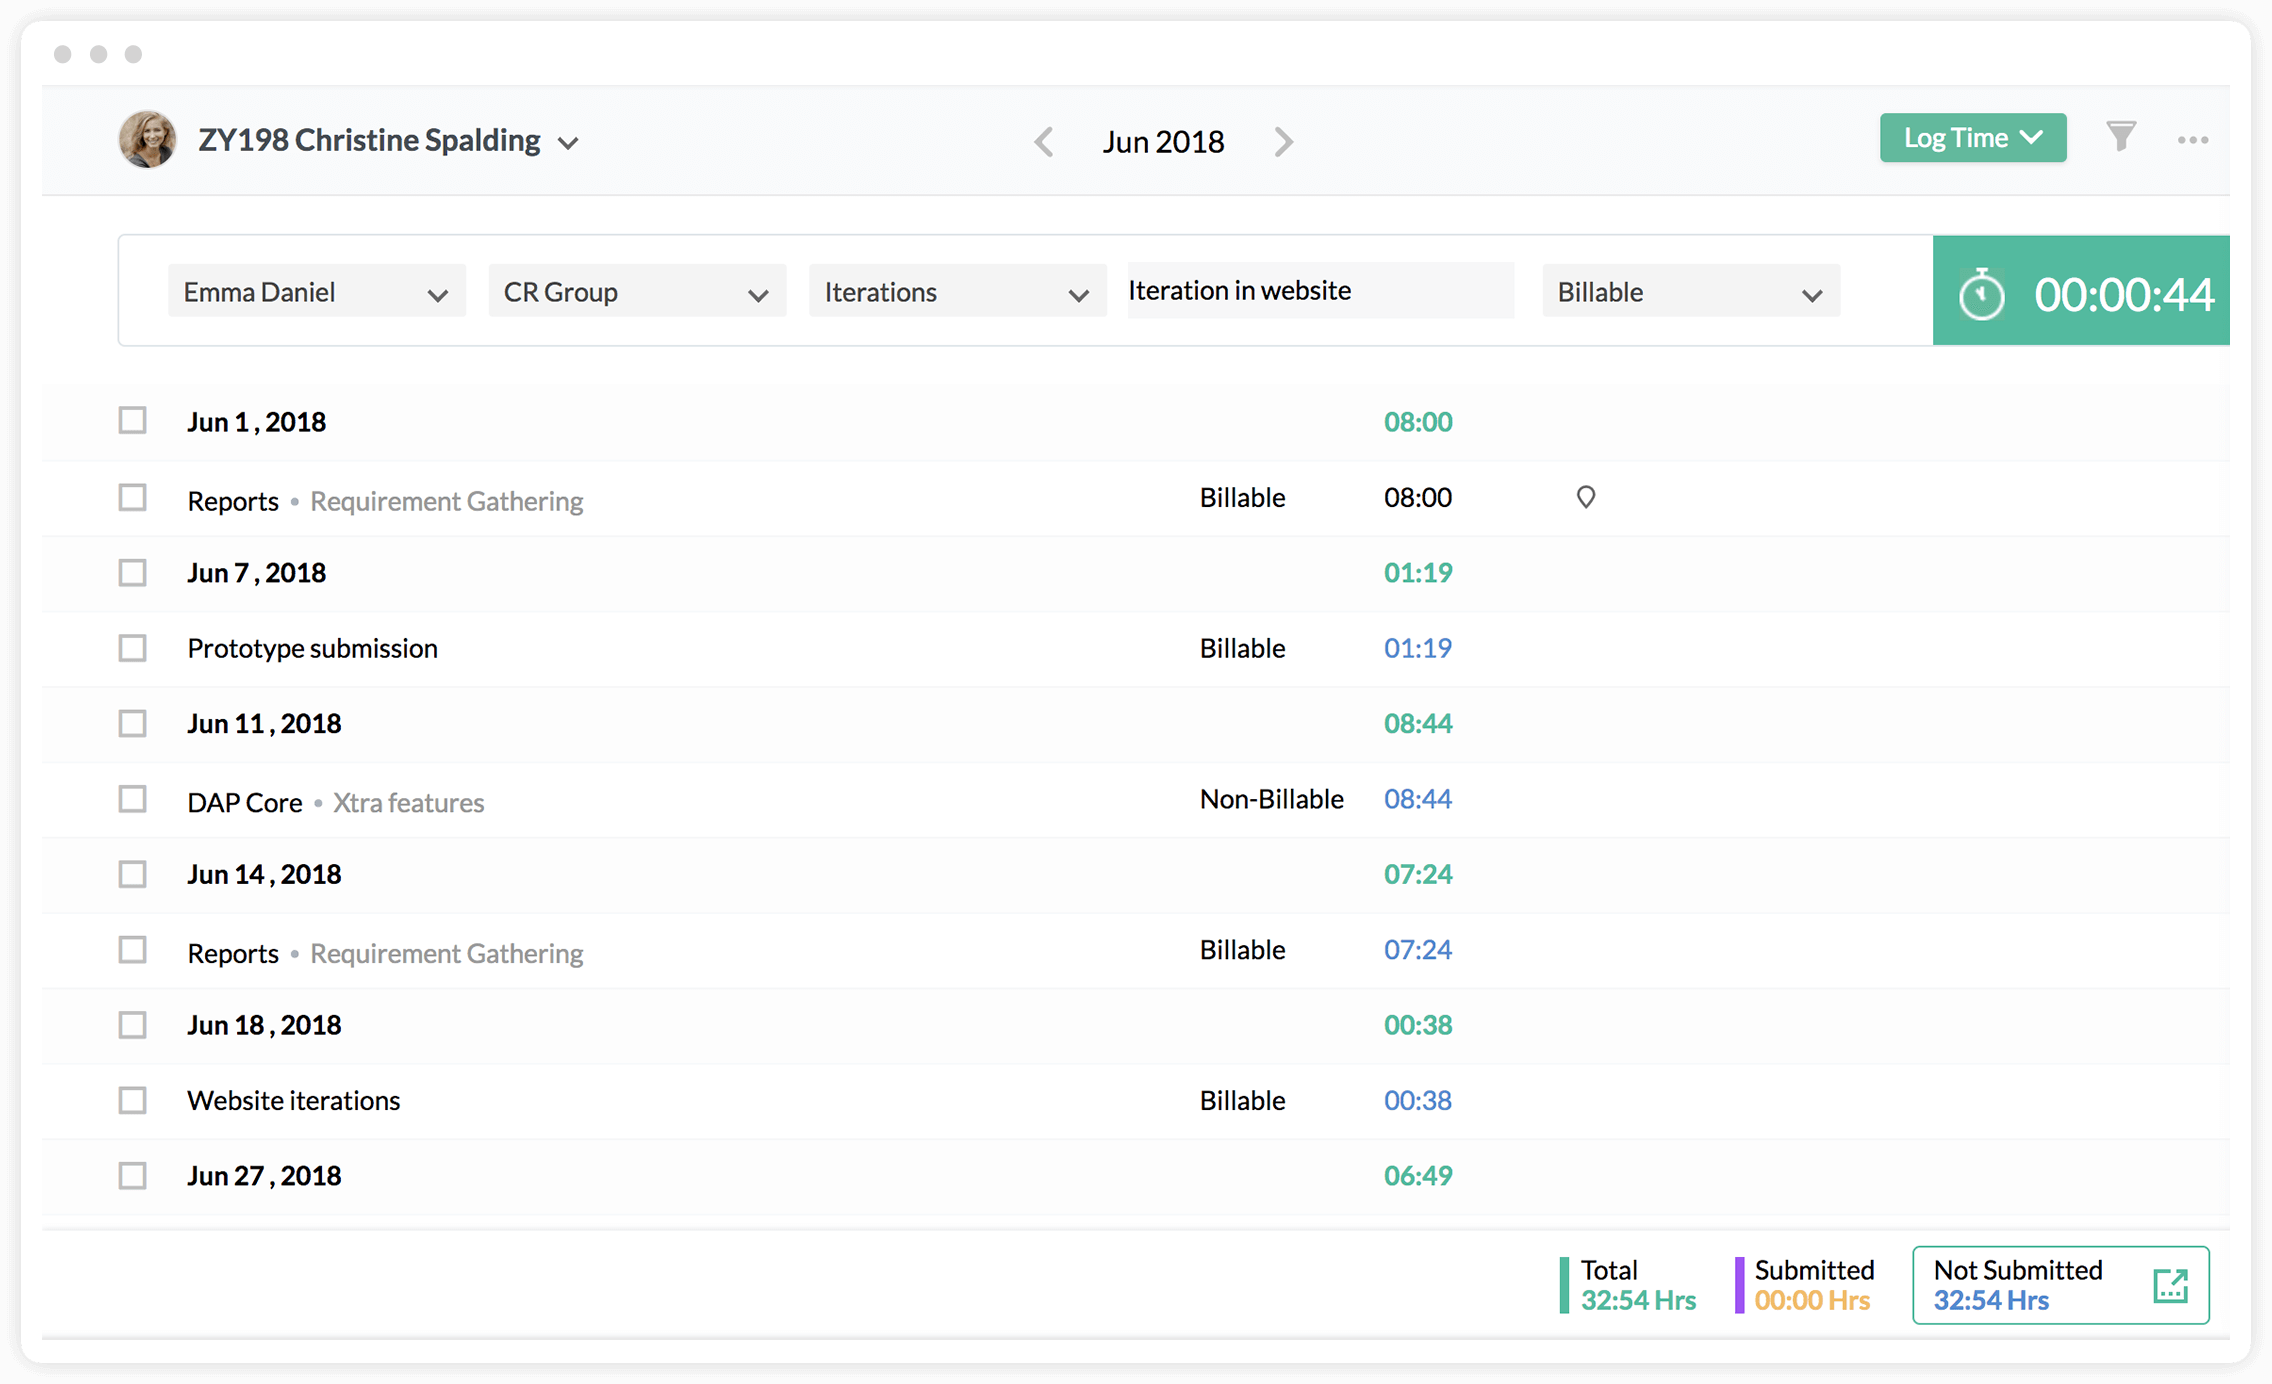Screen dimensions: 2272x1384
Task: Click export icon in Not Submitted box
Action: pyautogui.click(x=2170, y=1285)
